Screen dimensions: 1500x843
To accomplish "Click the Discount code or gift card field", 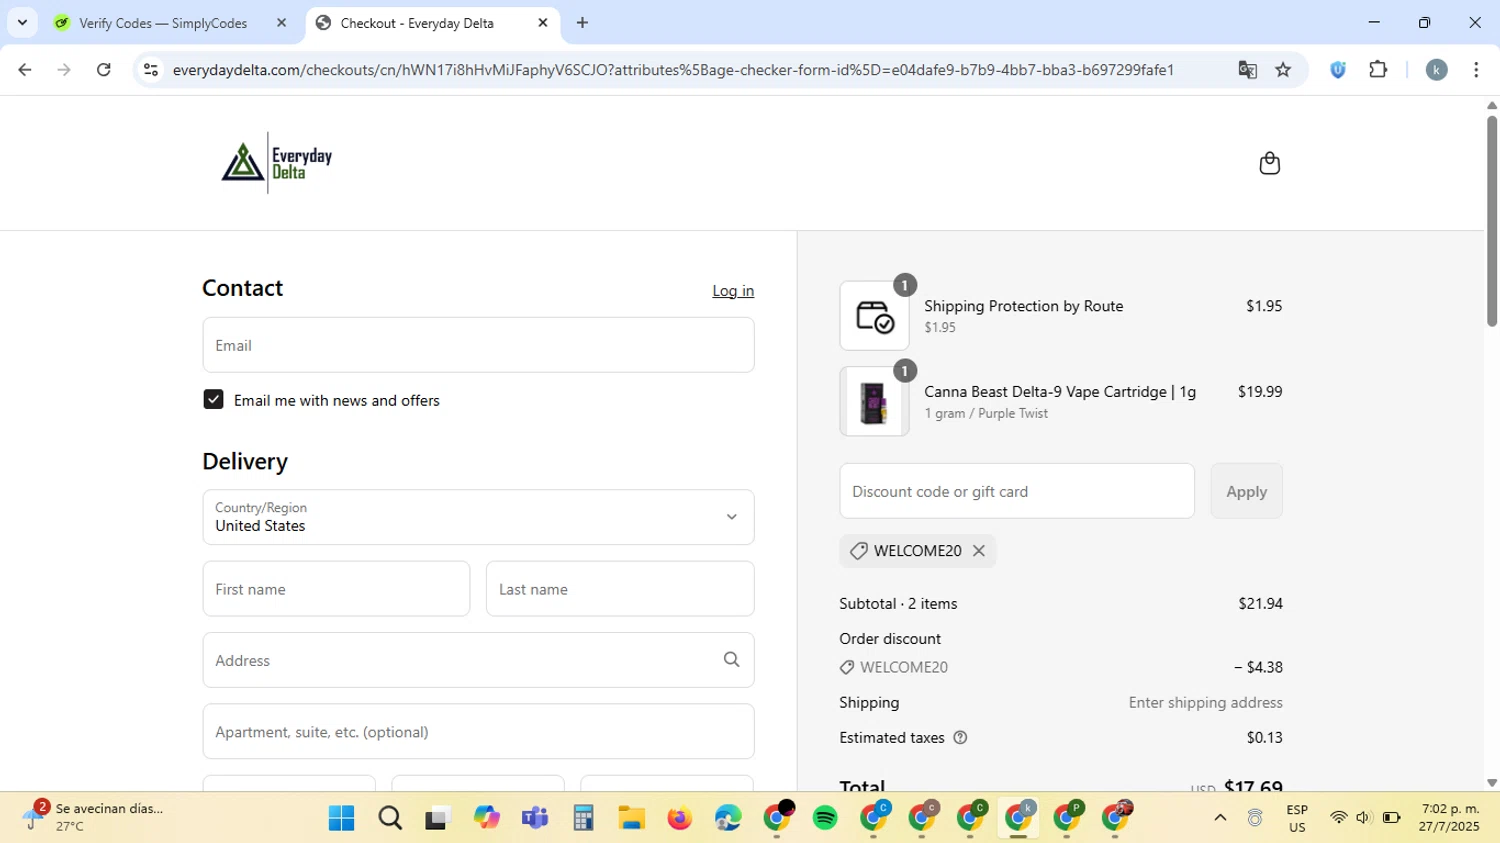I will click(1017, 491).
